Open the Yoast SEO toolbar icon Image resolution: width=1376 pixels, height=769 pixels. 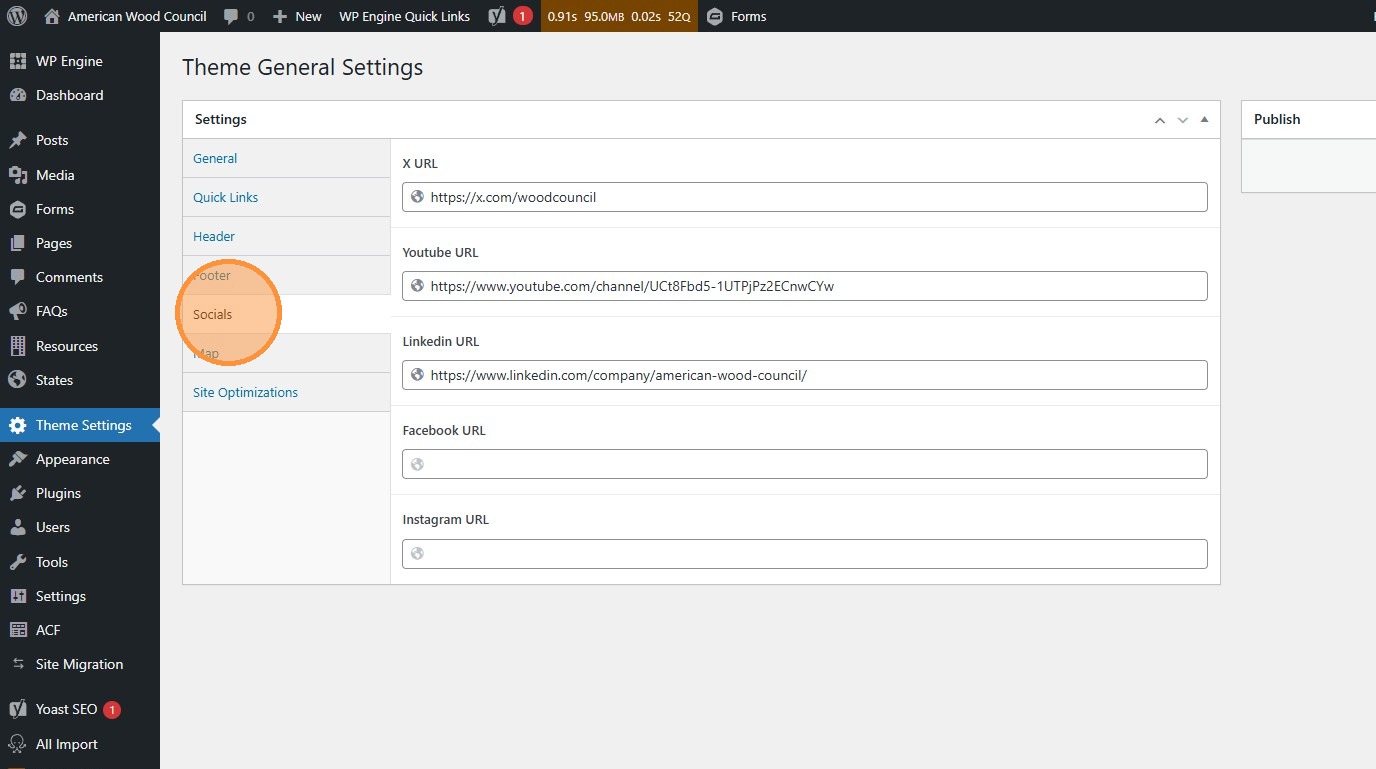[x=497, y=16]
